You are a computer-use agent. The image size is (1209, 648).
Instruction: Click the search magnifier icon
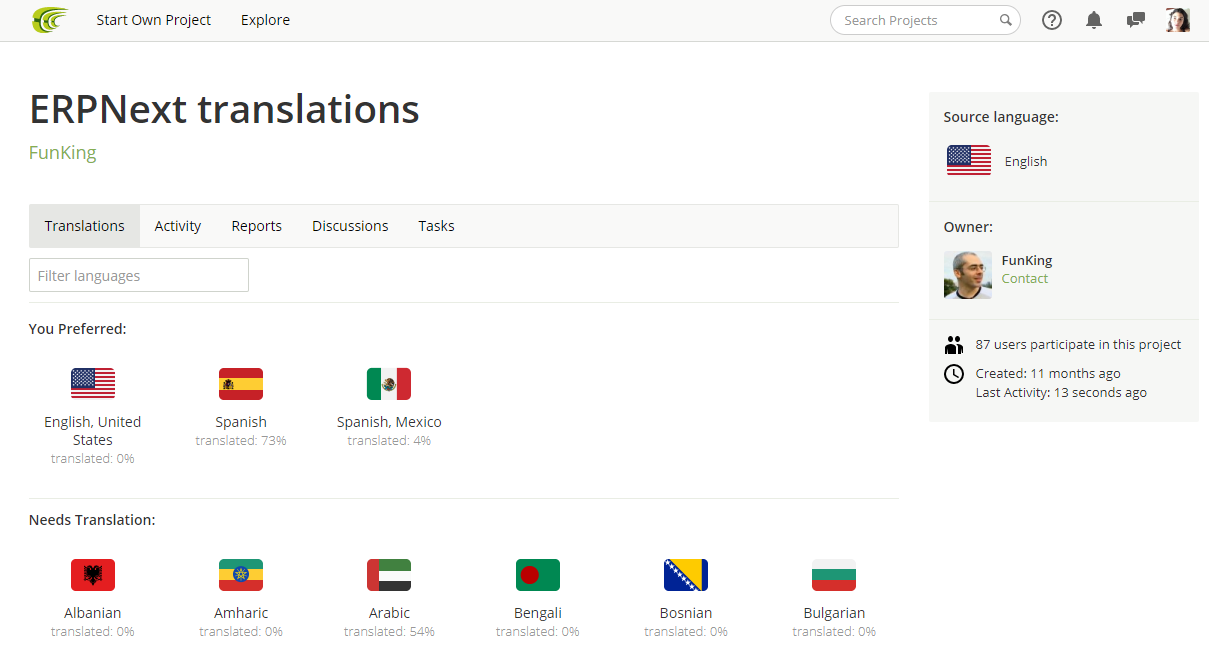(1006, 20)
